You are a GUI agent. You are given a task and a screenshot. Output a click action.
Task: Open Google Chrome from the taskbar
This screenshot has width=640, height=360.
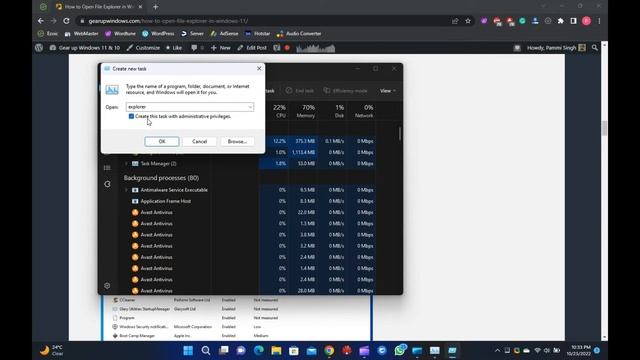(x=329, y=351)
